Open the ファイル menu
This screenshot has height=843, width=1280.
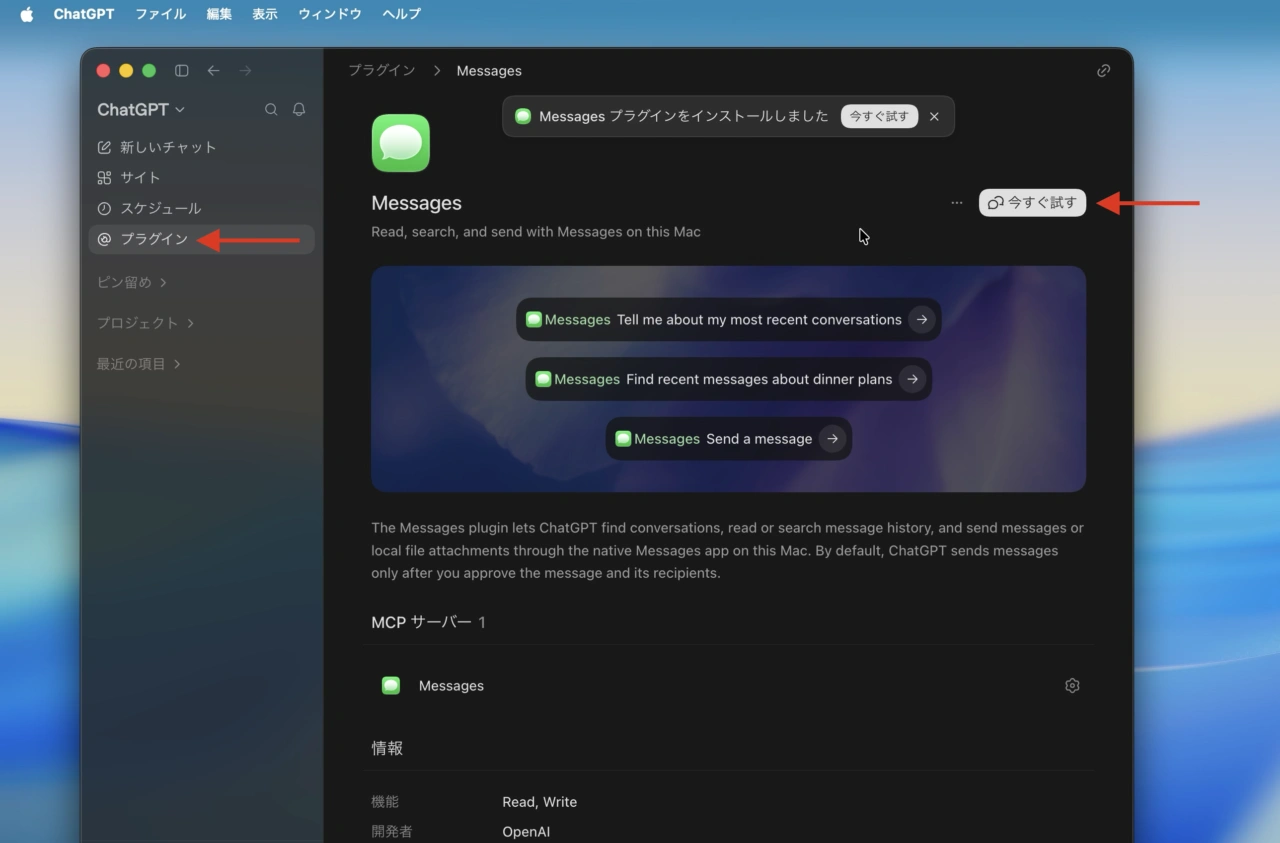tap(160, 14)
